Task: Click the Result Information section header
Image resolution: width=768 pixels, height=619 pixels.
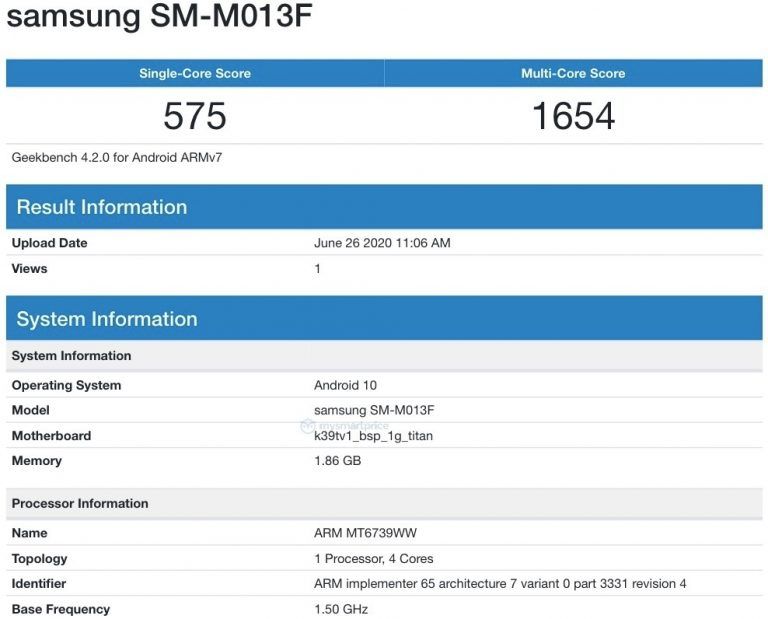Action: click(384, 207)
